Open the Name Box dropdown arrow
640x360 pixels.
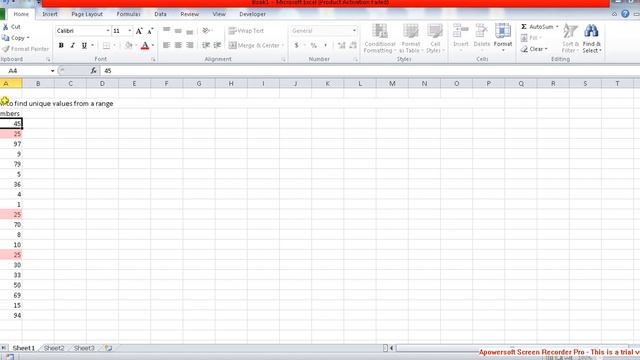(52, 71)
